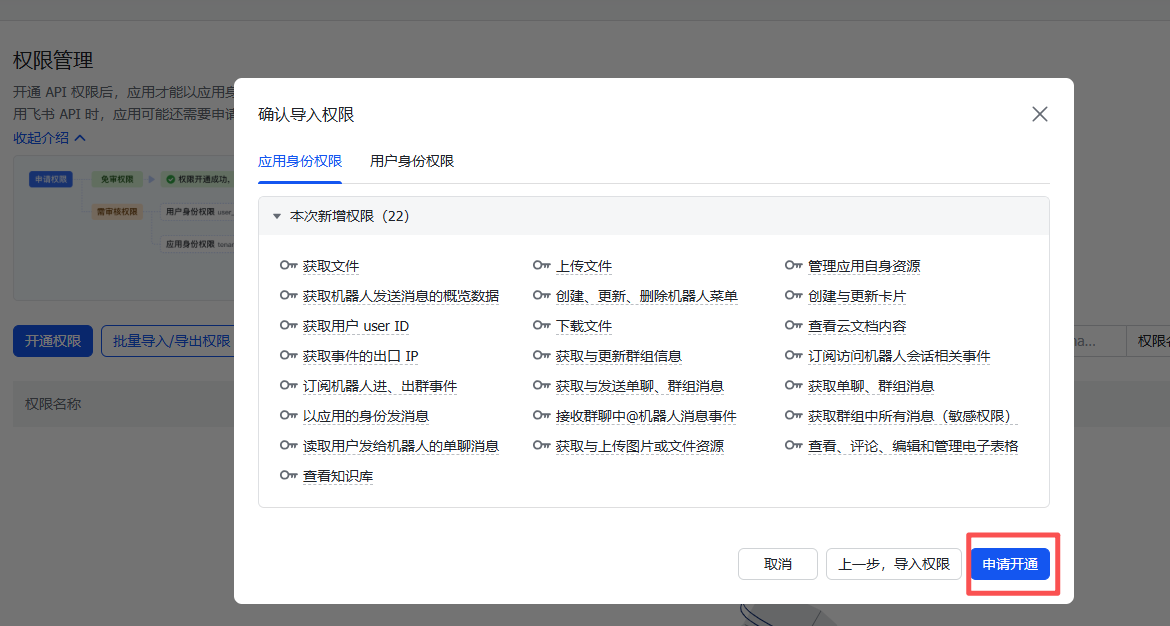Click the key icon beside 下载文件
This screenshot has height=626, width=1170.
(x=543, y=325)
